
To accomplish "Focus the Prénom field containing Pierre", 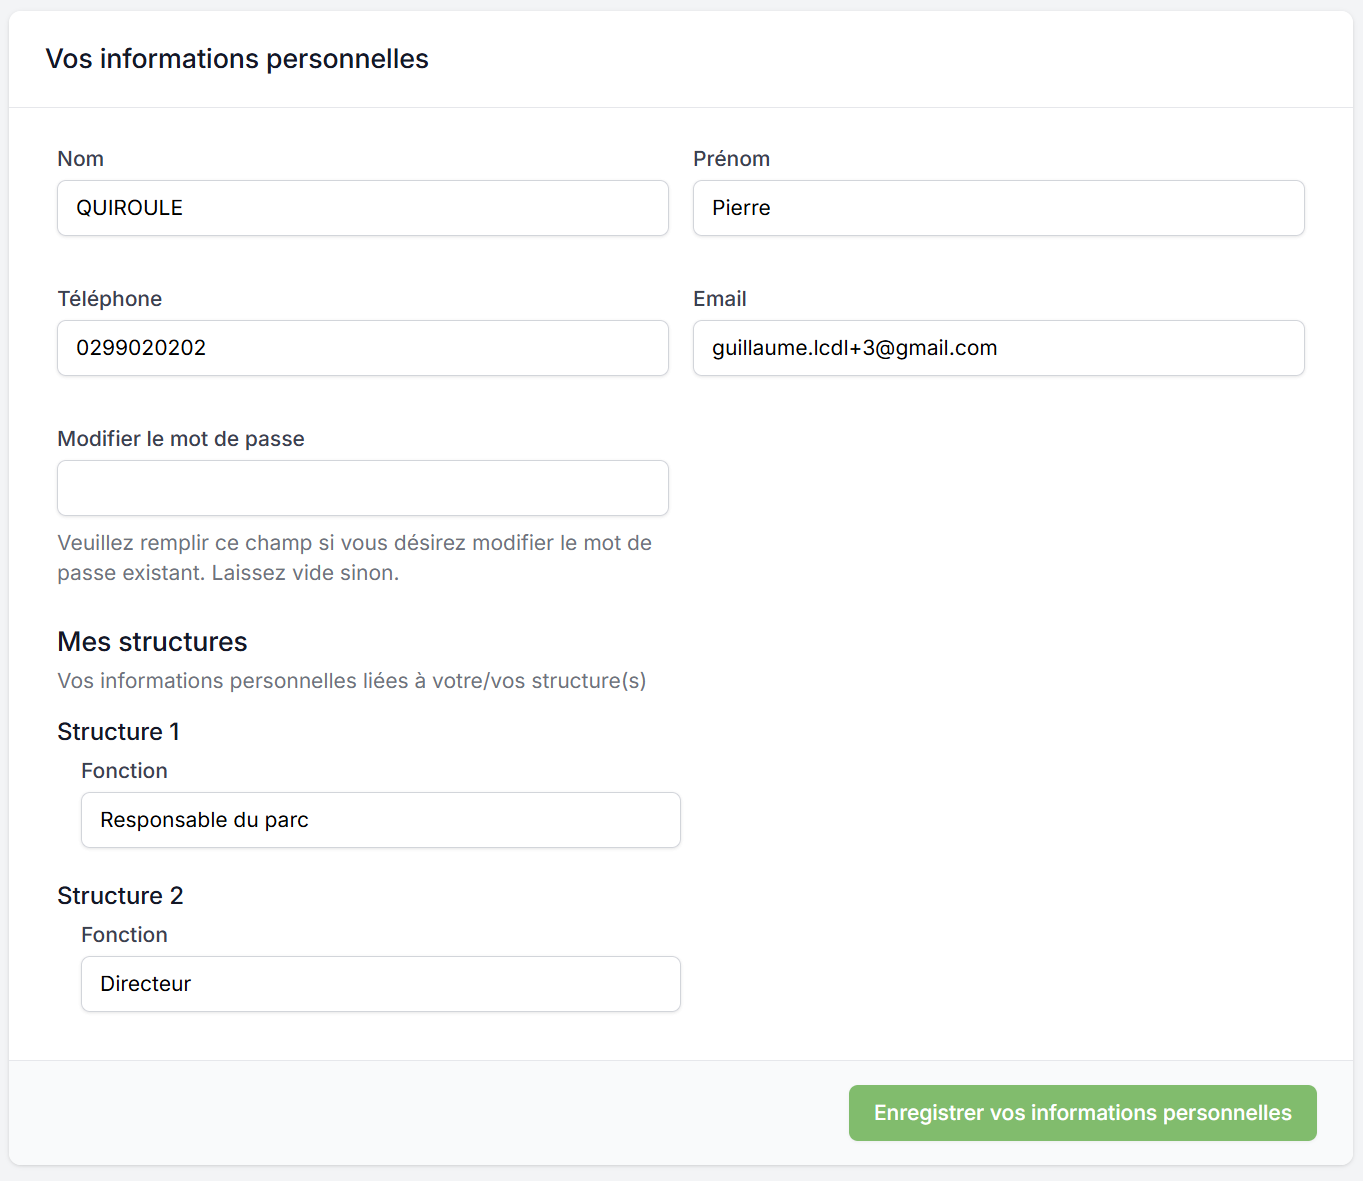I will pos(998,208).
